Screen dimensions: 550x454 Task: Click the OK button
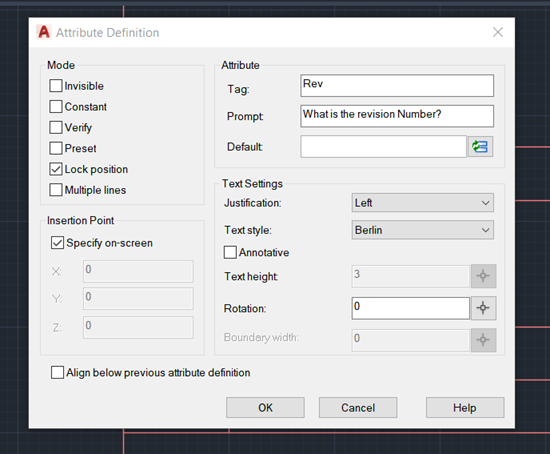pyautogui.click(x=265, y=408)
